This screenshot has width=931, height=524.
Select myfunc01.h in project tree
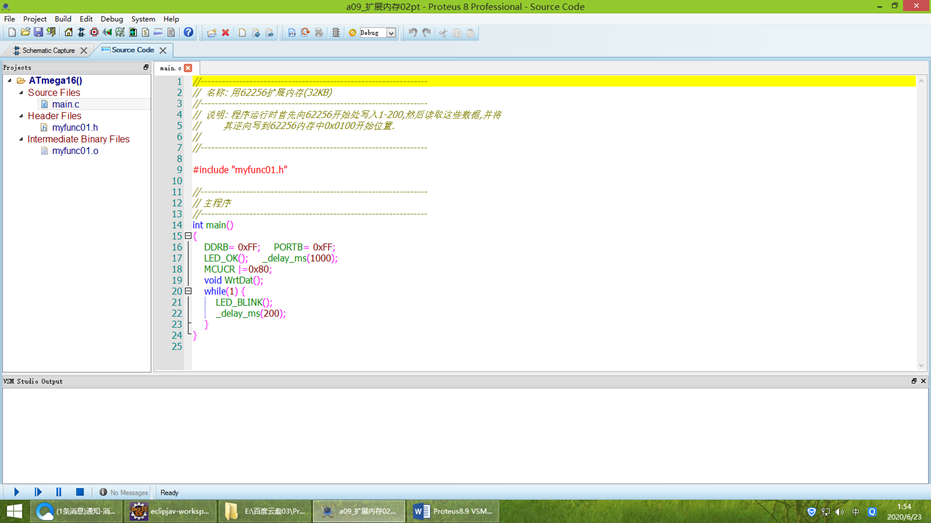(75, 128)
